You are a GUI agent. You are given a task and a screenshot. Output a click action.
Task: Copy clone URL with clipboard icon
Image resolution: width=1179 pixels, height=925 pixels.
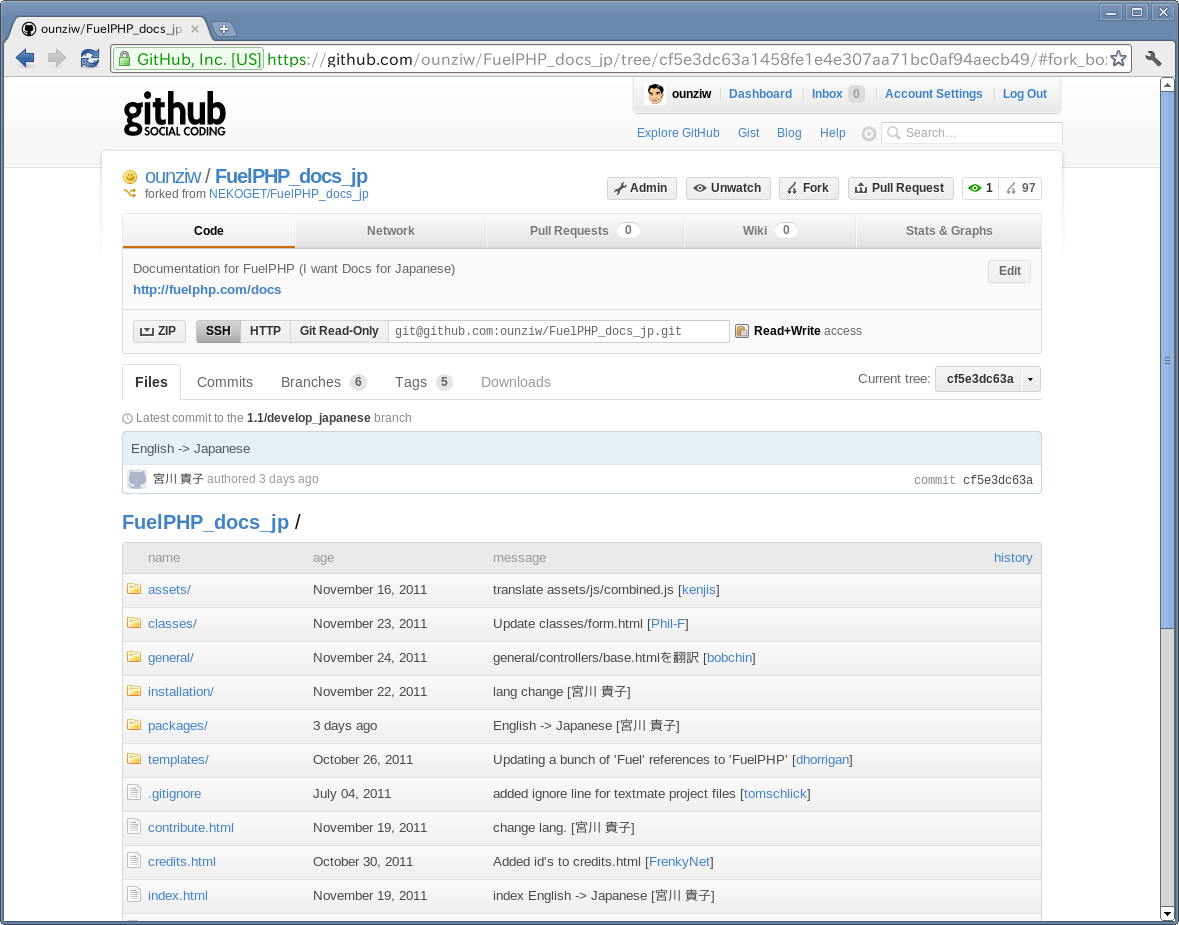click(741, 331)
